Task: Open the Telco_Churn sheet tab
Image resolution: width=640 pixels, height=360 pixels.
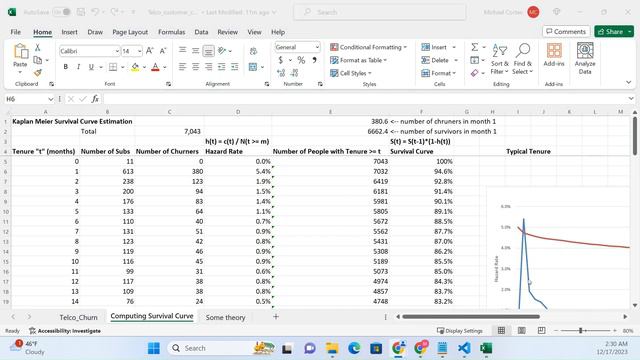Action: click(78, 317)
